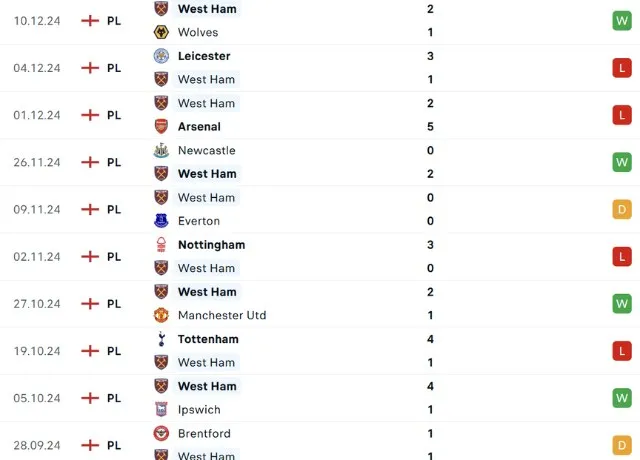Click the Everton club crest icon
This screenshot has width=640, height=460.
tap(161, 221)
